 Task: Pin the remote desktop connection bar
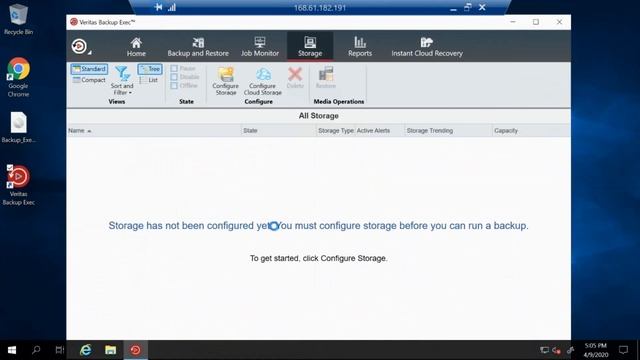(x=158, y=7)
